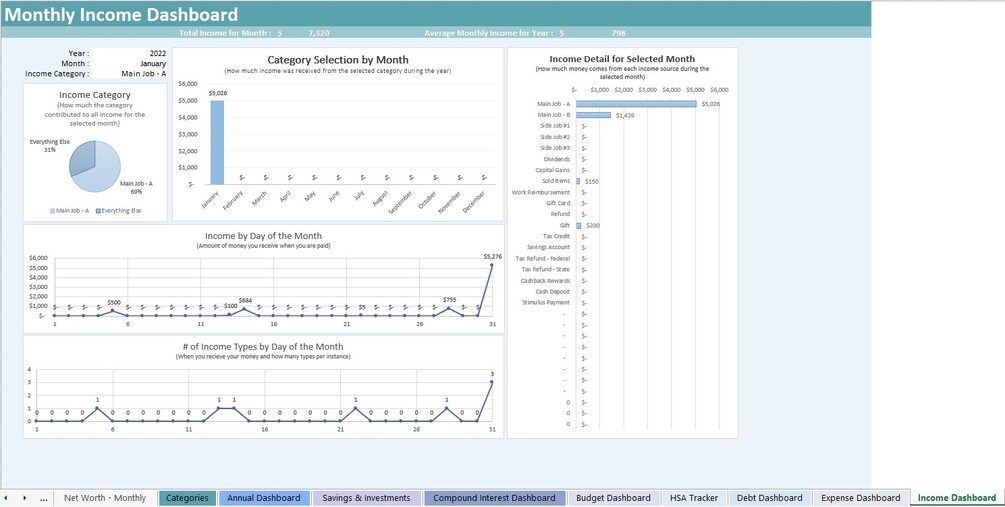Image resolution: width=1005 pixels, height=507 pixels.
Task: Select the Income Category chart title
Action: point(95,95)
